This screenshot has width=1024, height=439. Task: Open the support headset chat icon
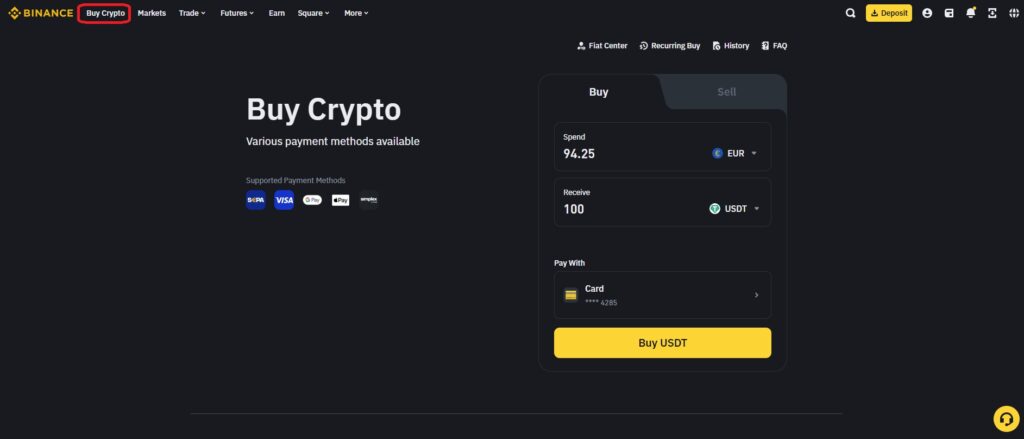(1006, 418)
